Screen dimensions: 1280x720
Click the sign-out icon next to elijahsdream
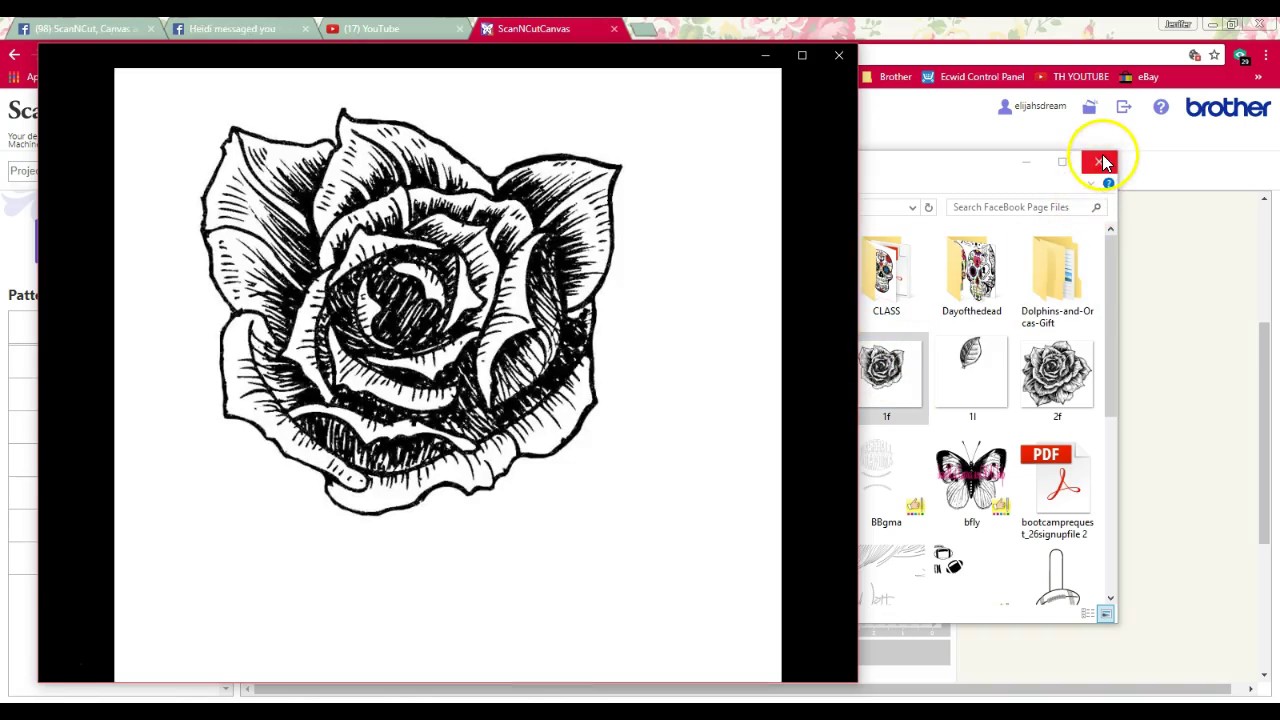1124,106
